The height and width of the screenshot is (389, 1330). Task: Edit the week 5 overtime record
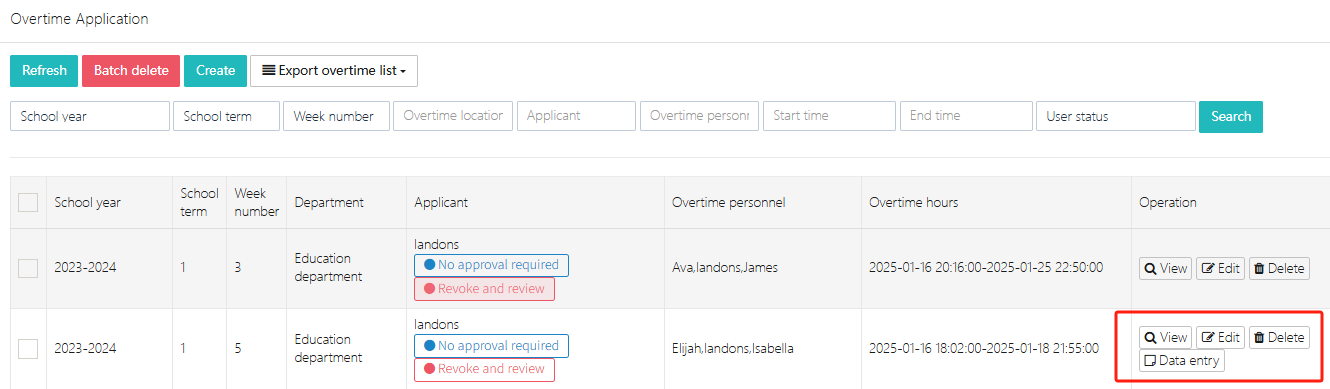[x=1220, y=337]
